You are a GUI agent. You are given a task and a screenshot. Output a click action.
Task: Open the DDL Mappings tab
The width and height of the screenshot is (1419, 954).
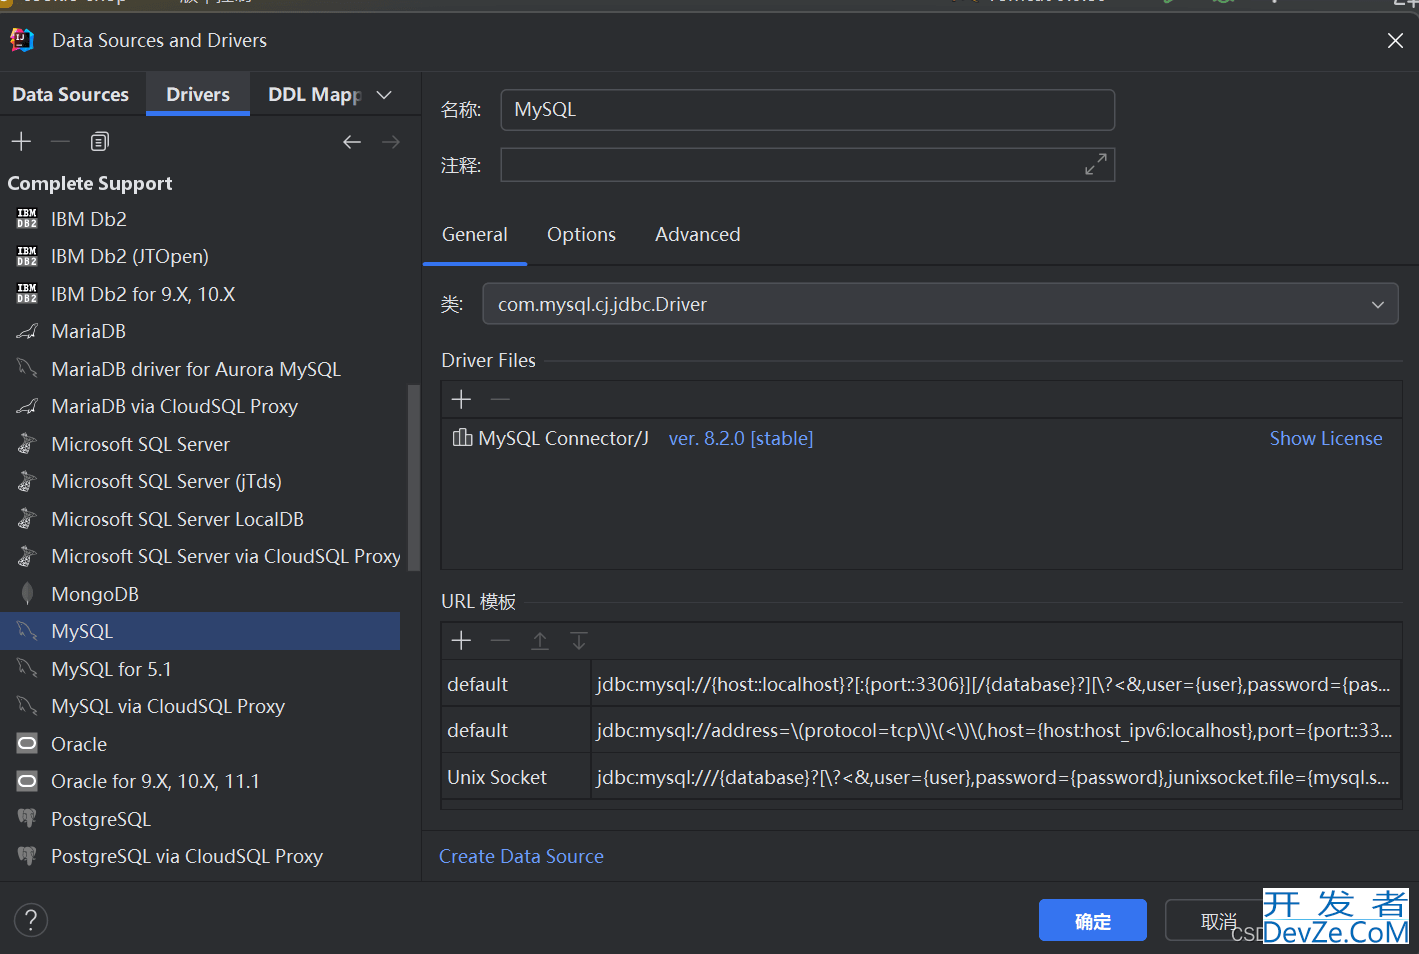click(314, 94)
